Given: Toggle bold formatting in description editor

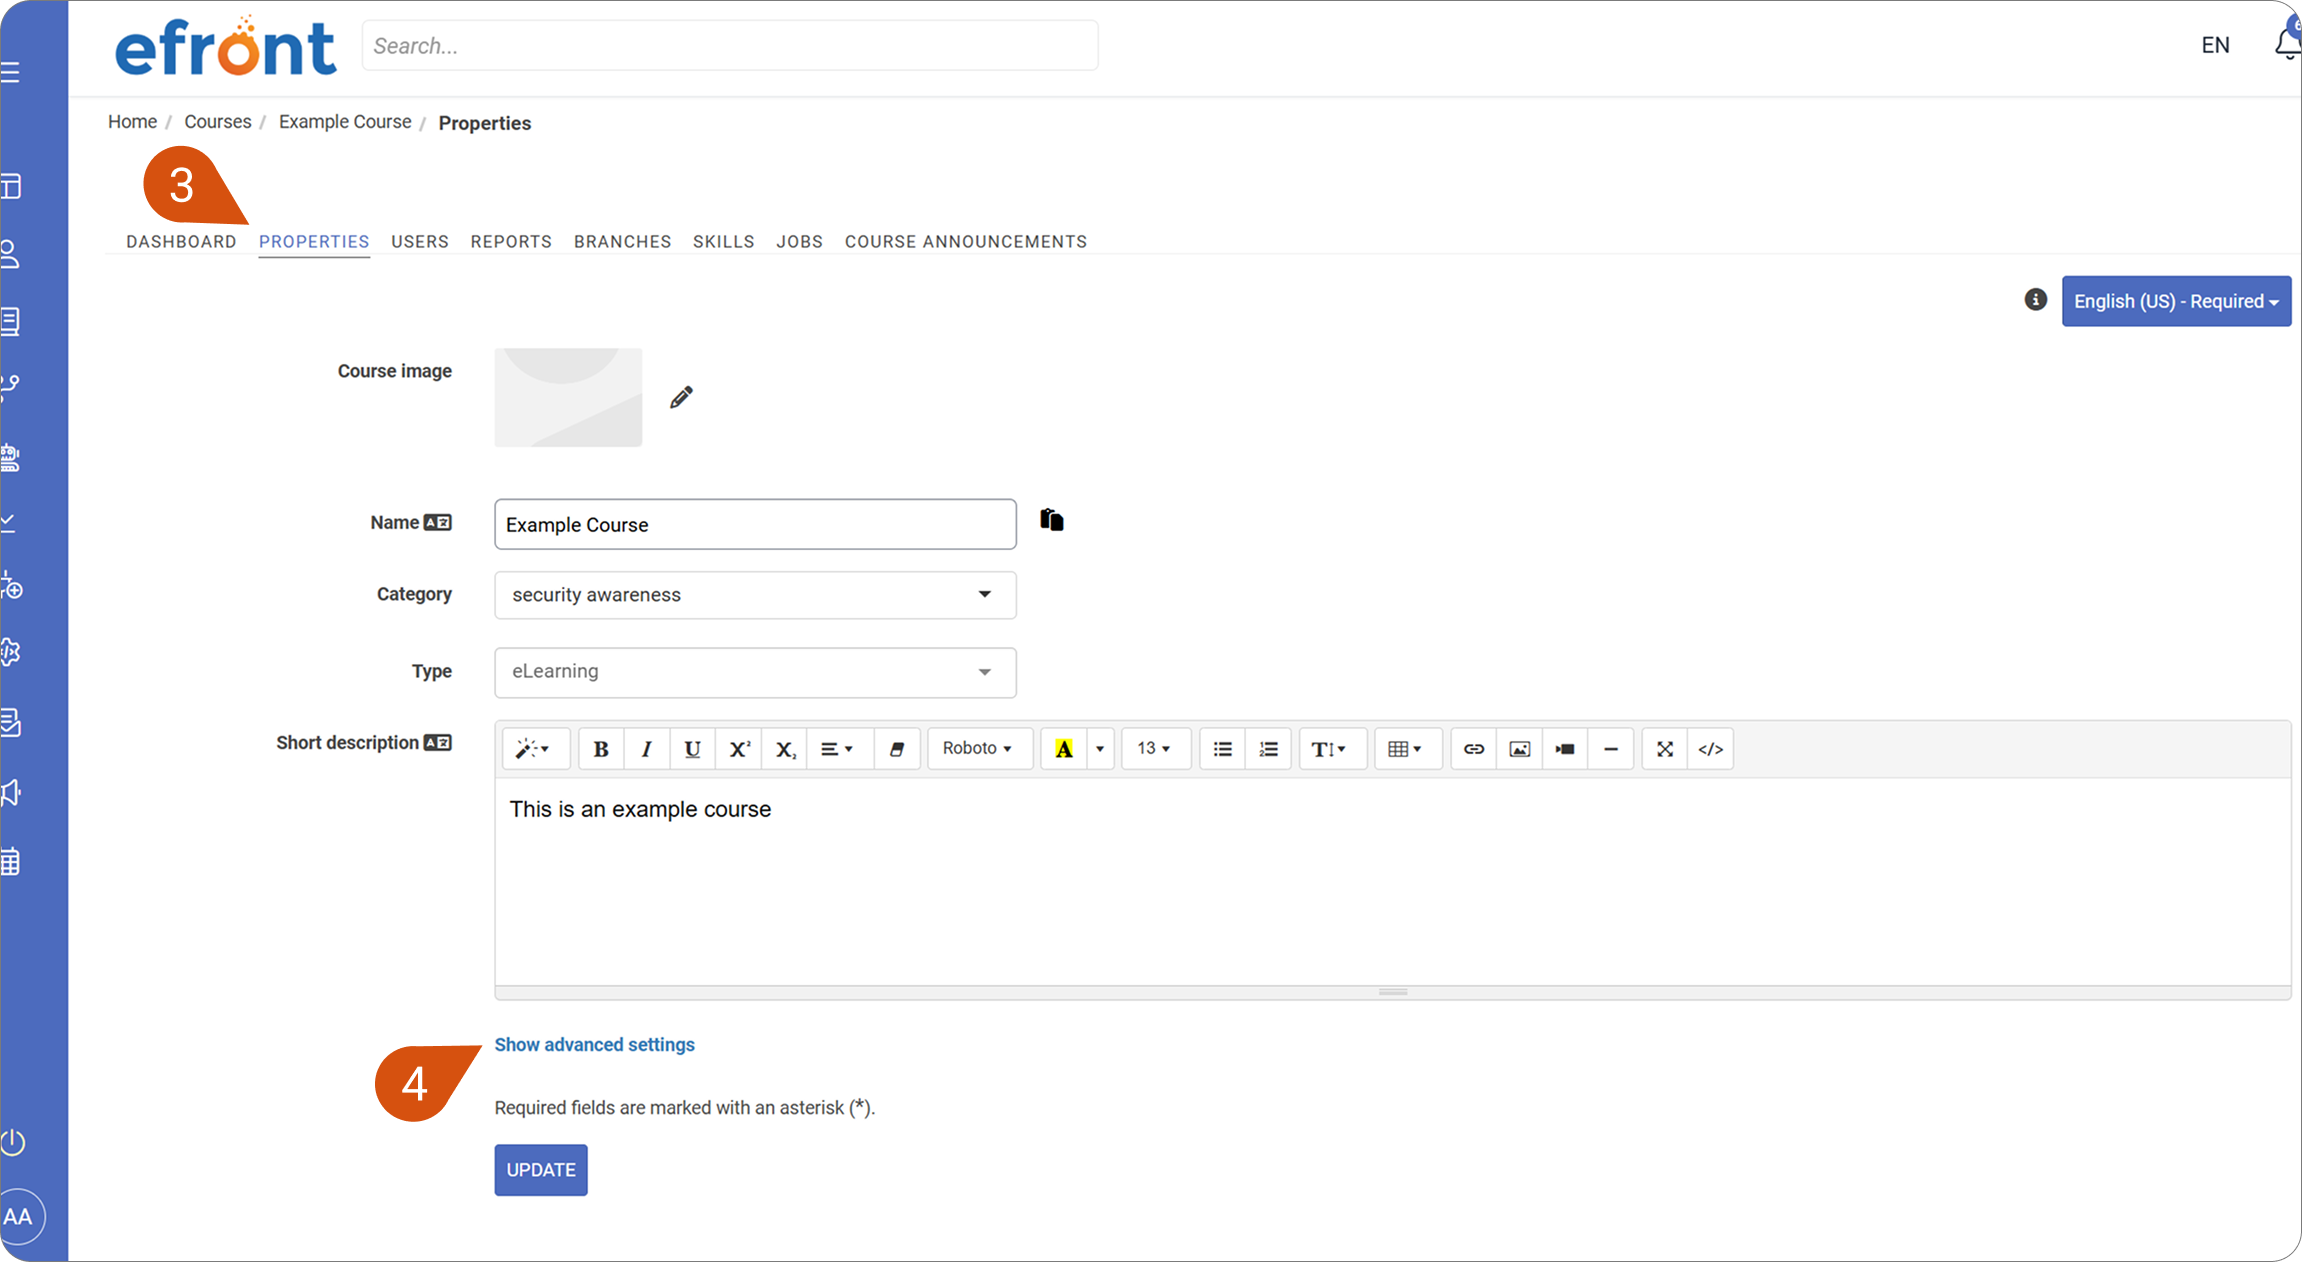Looking at the screenshot, I should (600, 749).
